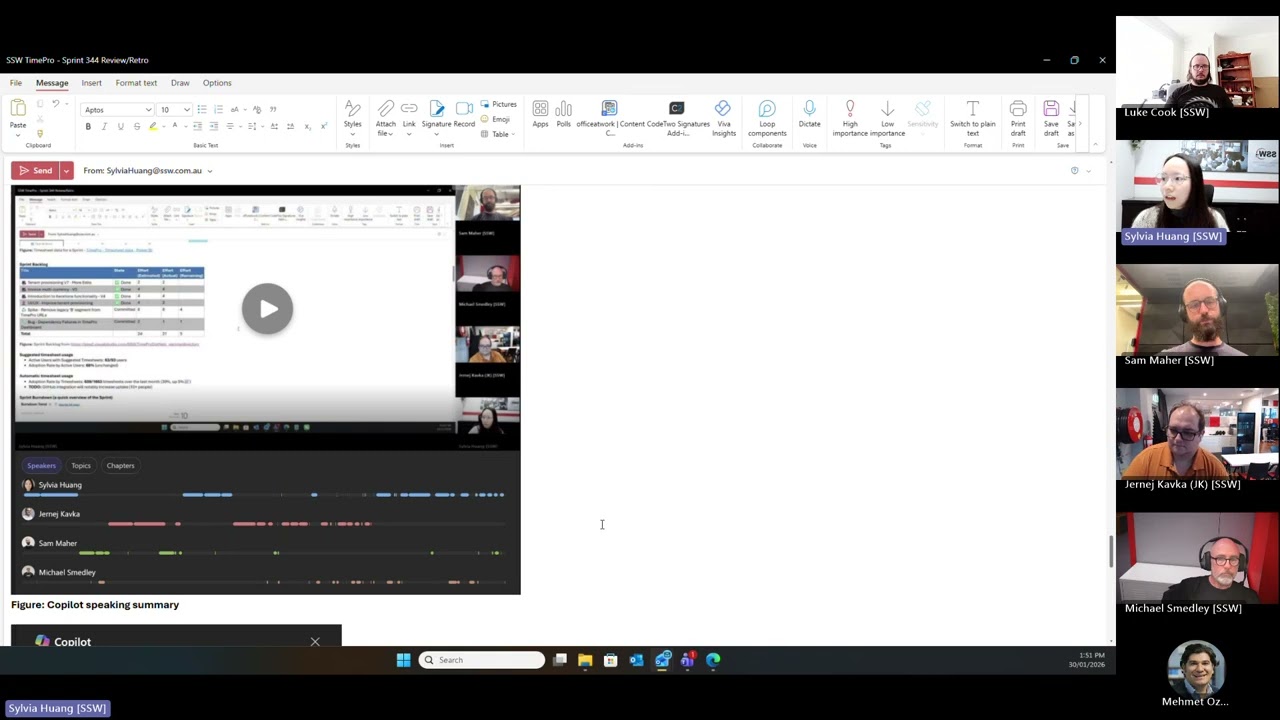Screen dimensions: 1280x720
Task: Insert a Link
Action: pos(409,115)
